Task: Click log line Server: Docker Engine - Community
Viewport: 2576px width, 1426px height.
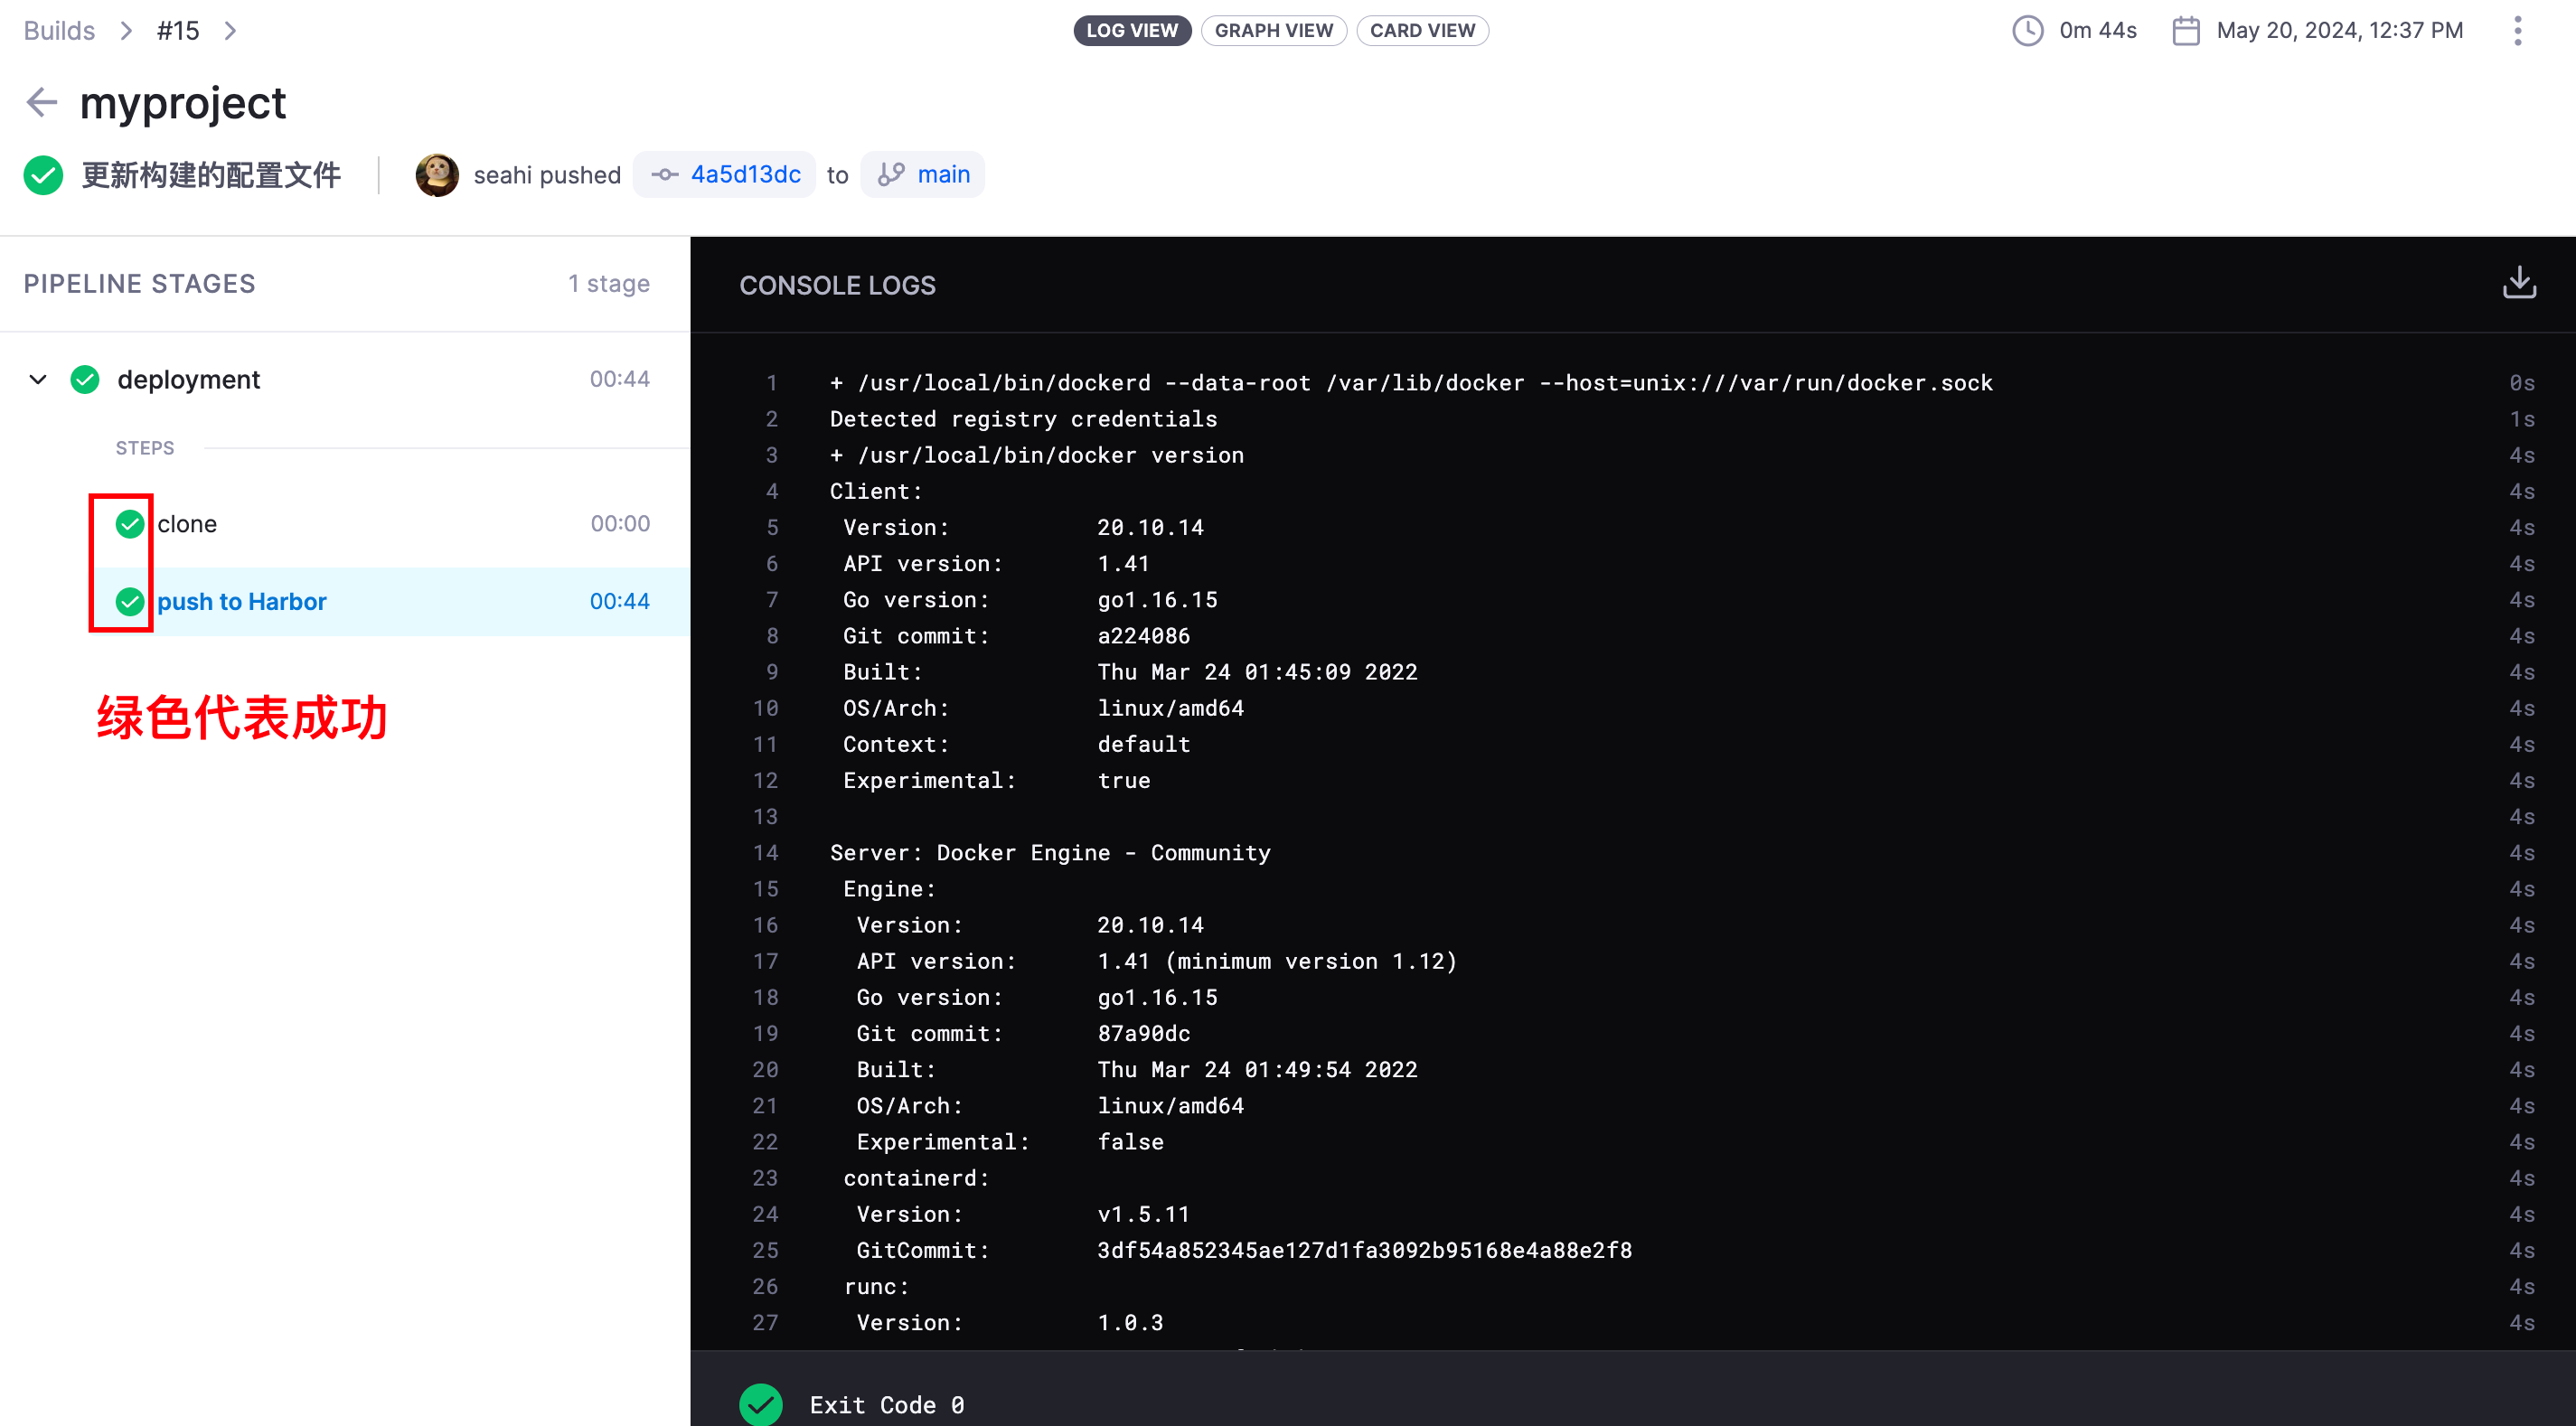Action: click(x=1050, y=853)
